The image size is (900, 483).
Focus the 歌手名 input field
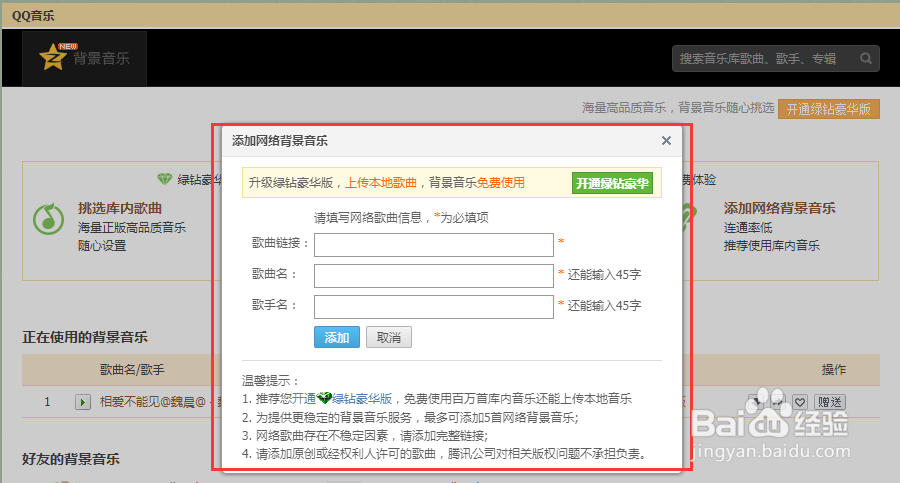[433, 307]
